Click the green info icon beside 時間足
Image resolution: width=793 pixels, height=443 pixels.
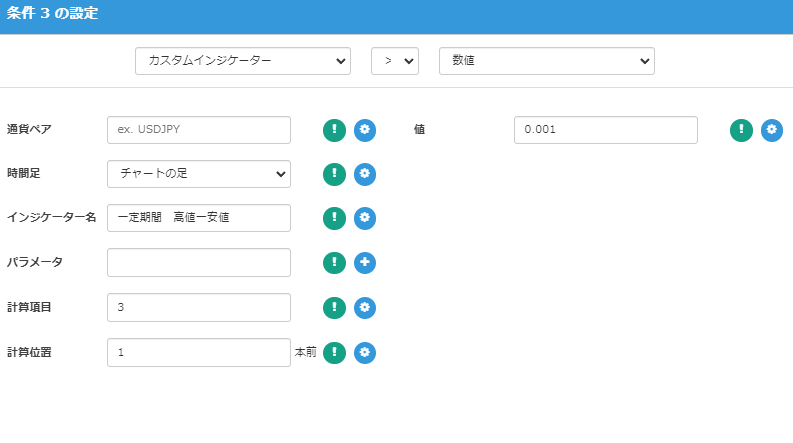[x=334, y=174]
